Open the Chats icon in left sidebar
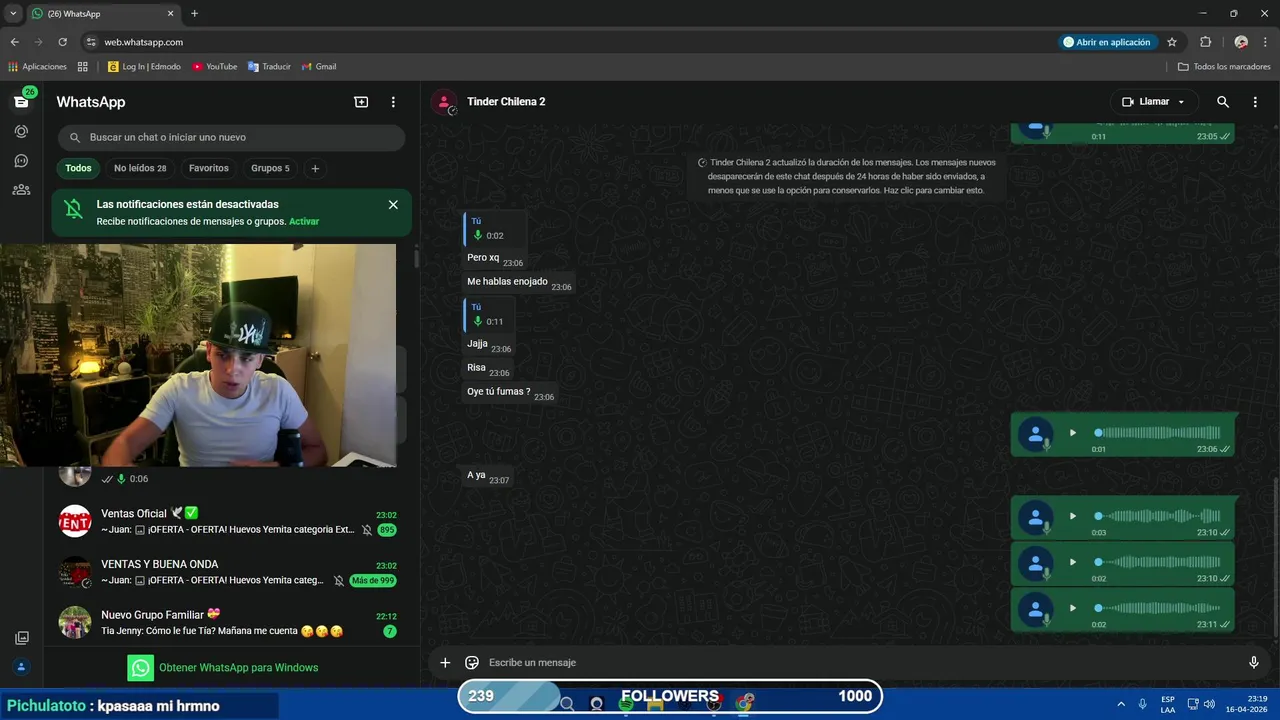Viewport: 1280px width, 720px height. pyautogui.click(x=21, y=102)
